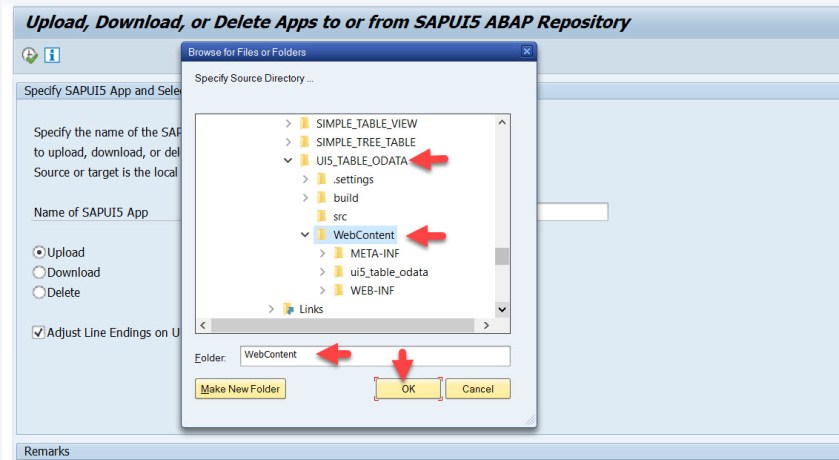Select the SIMPLE_TABLE_VIEW folder

[x=367, y=124]
